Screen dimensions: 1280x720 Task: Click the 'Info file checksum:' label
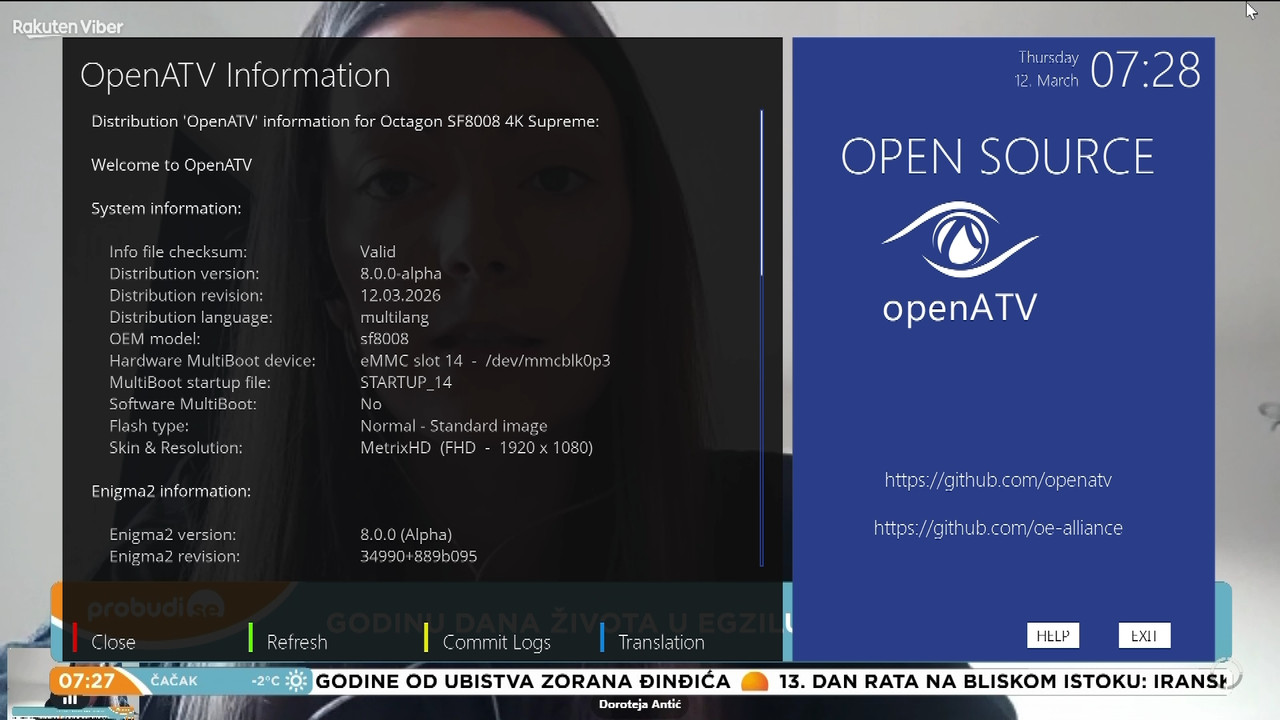pos(178,252)
